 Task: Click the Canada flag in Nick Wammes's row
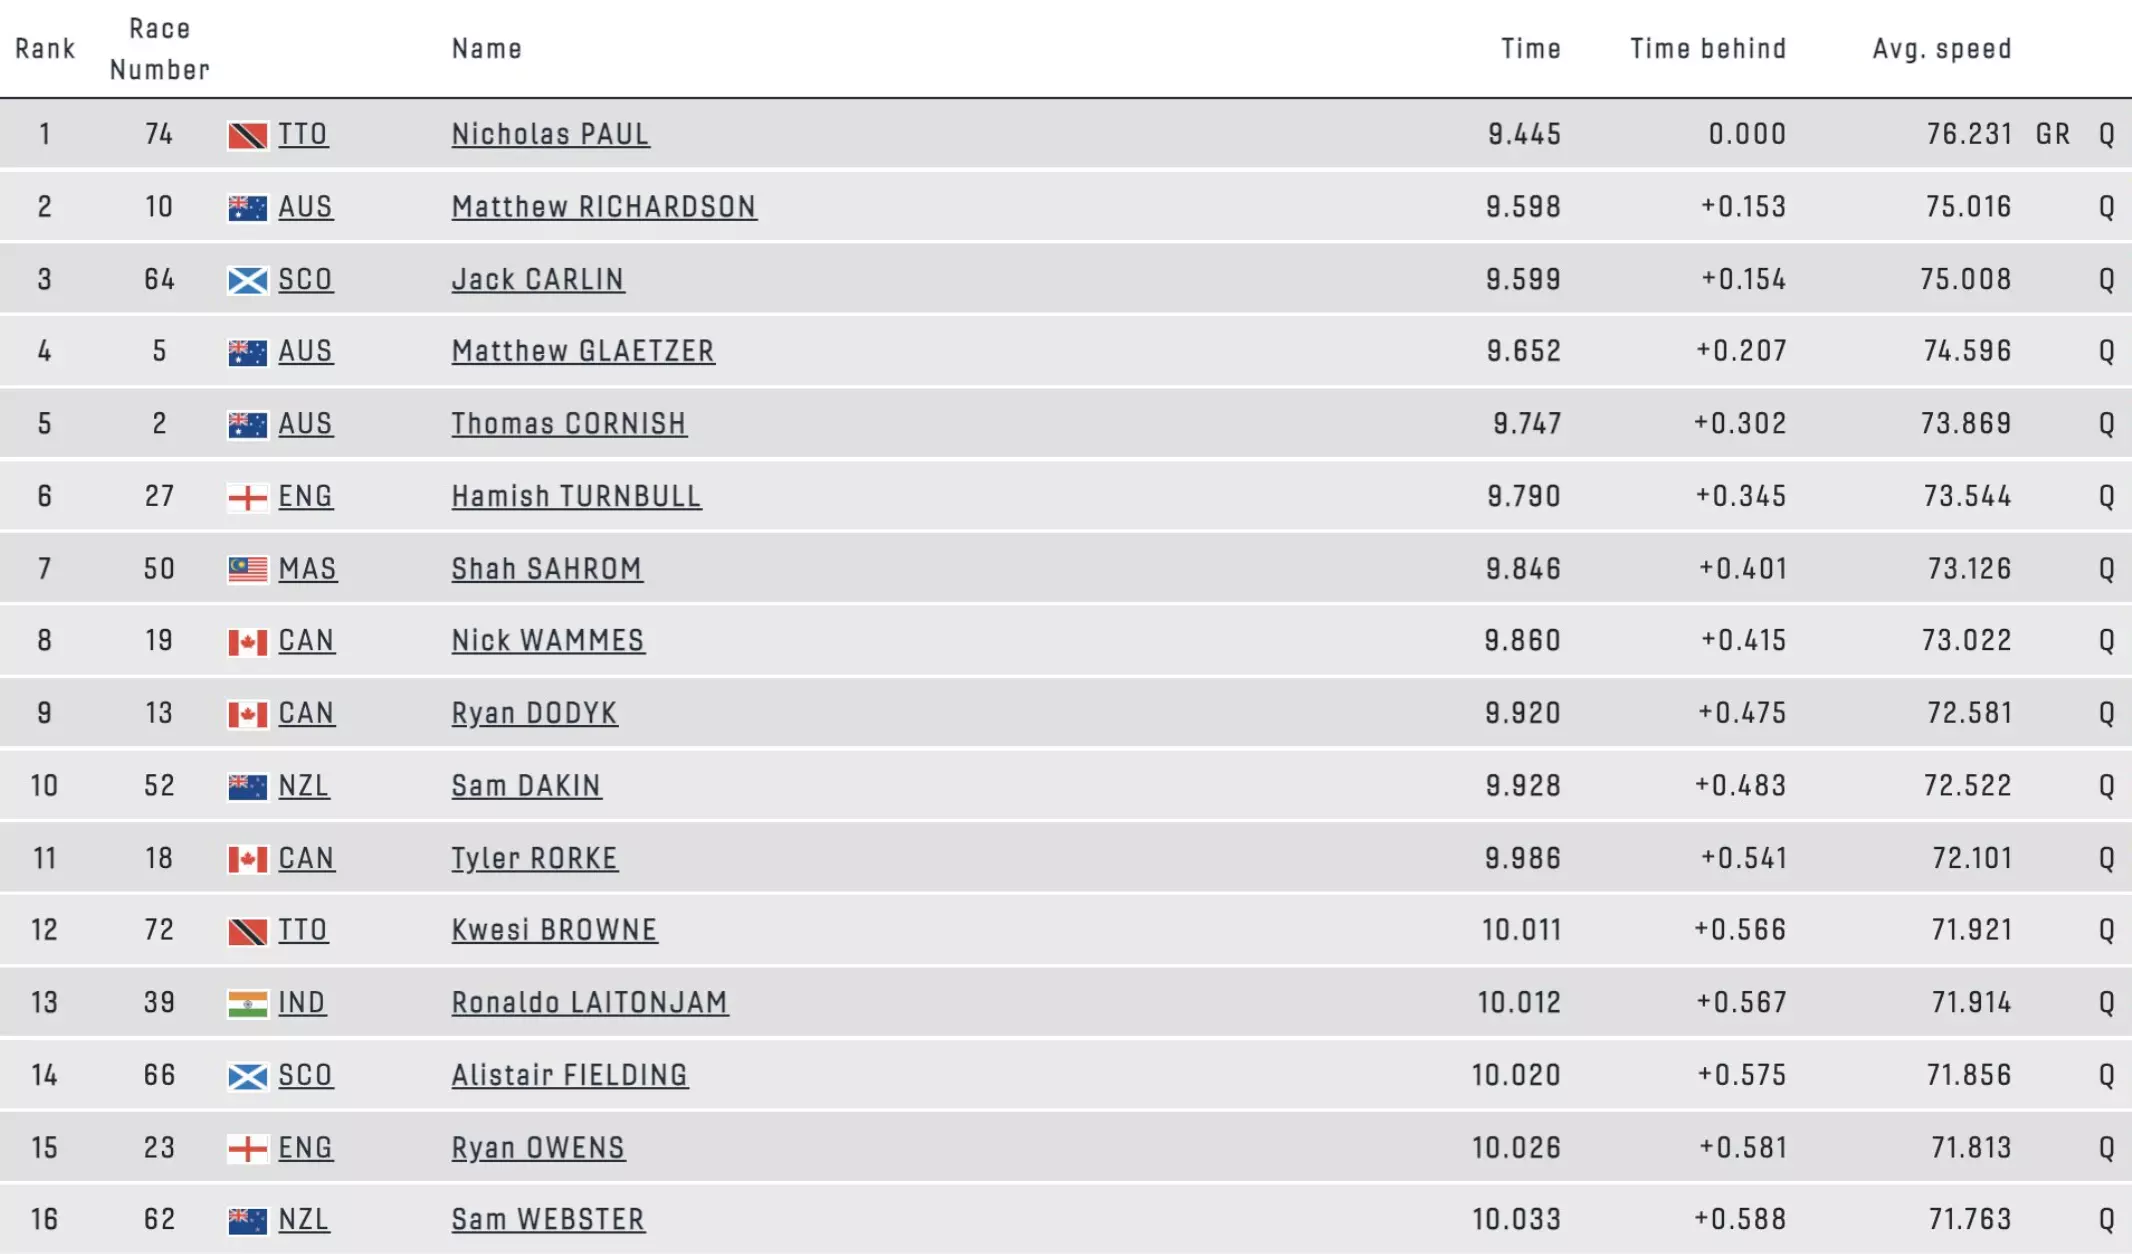click(x=247, y=641)
